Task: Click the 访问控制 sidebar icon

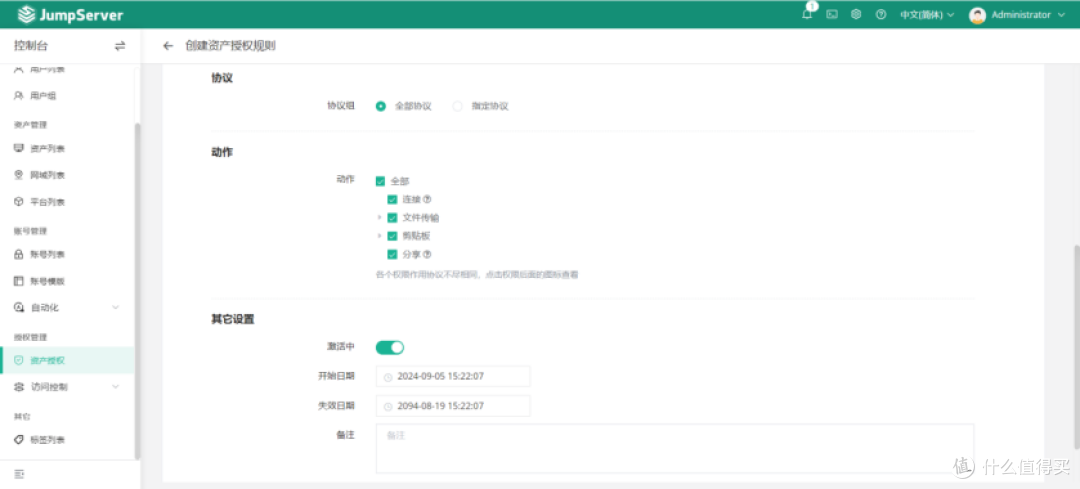Action: (19, 387)
